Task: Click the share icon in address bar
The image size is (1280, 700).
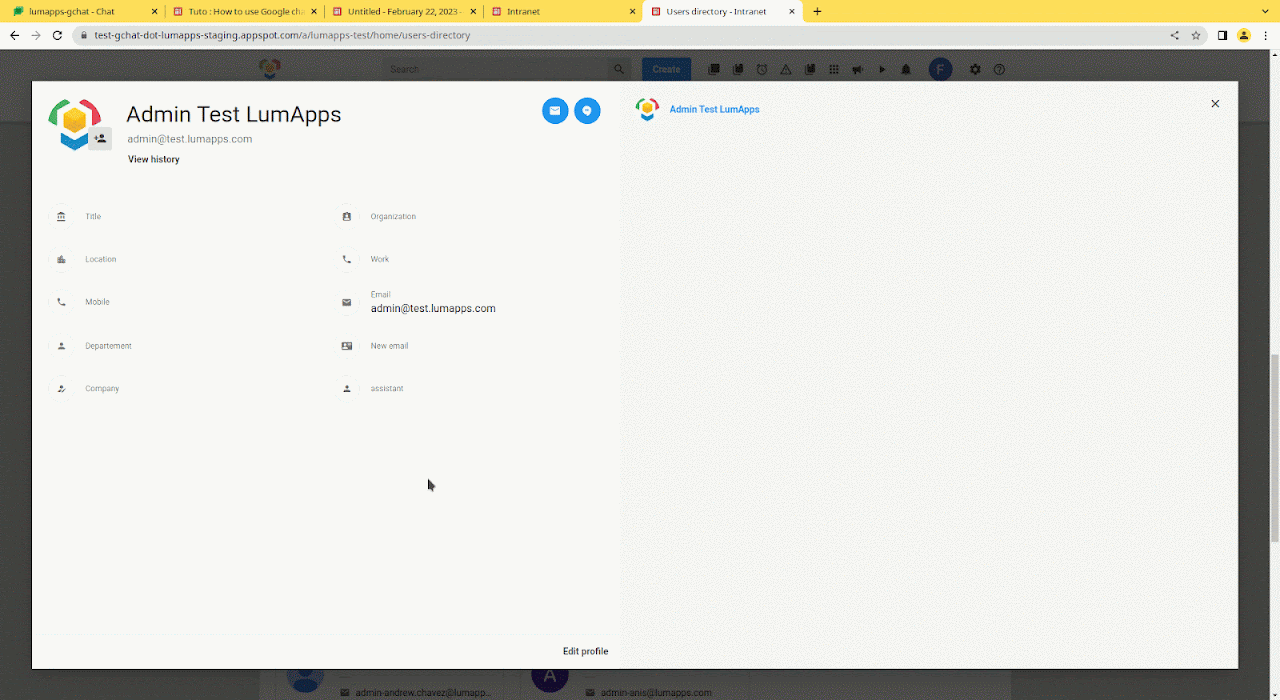Action: click(x=1174, y=35)
